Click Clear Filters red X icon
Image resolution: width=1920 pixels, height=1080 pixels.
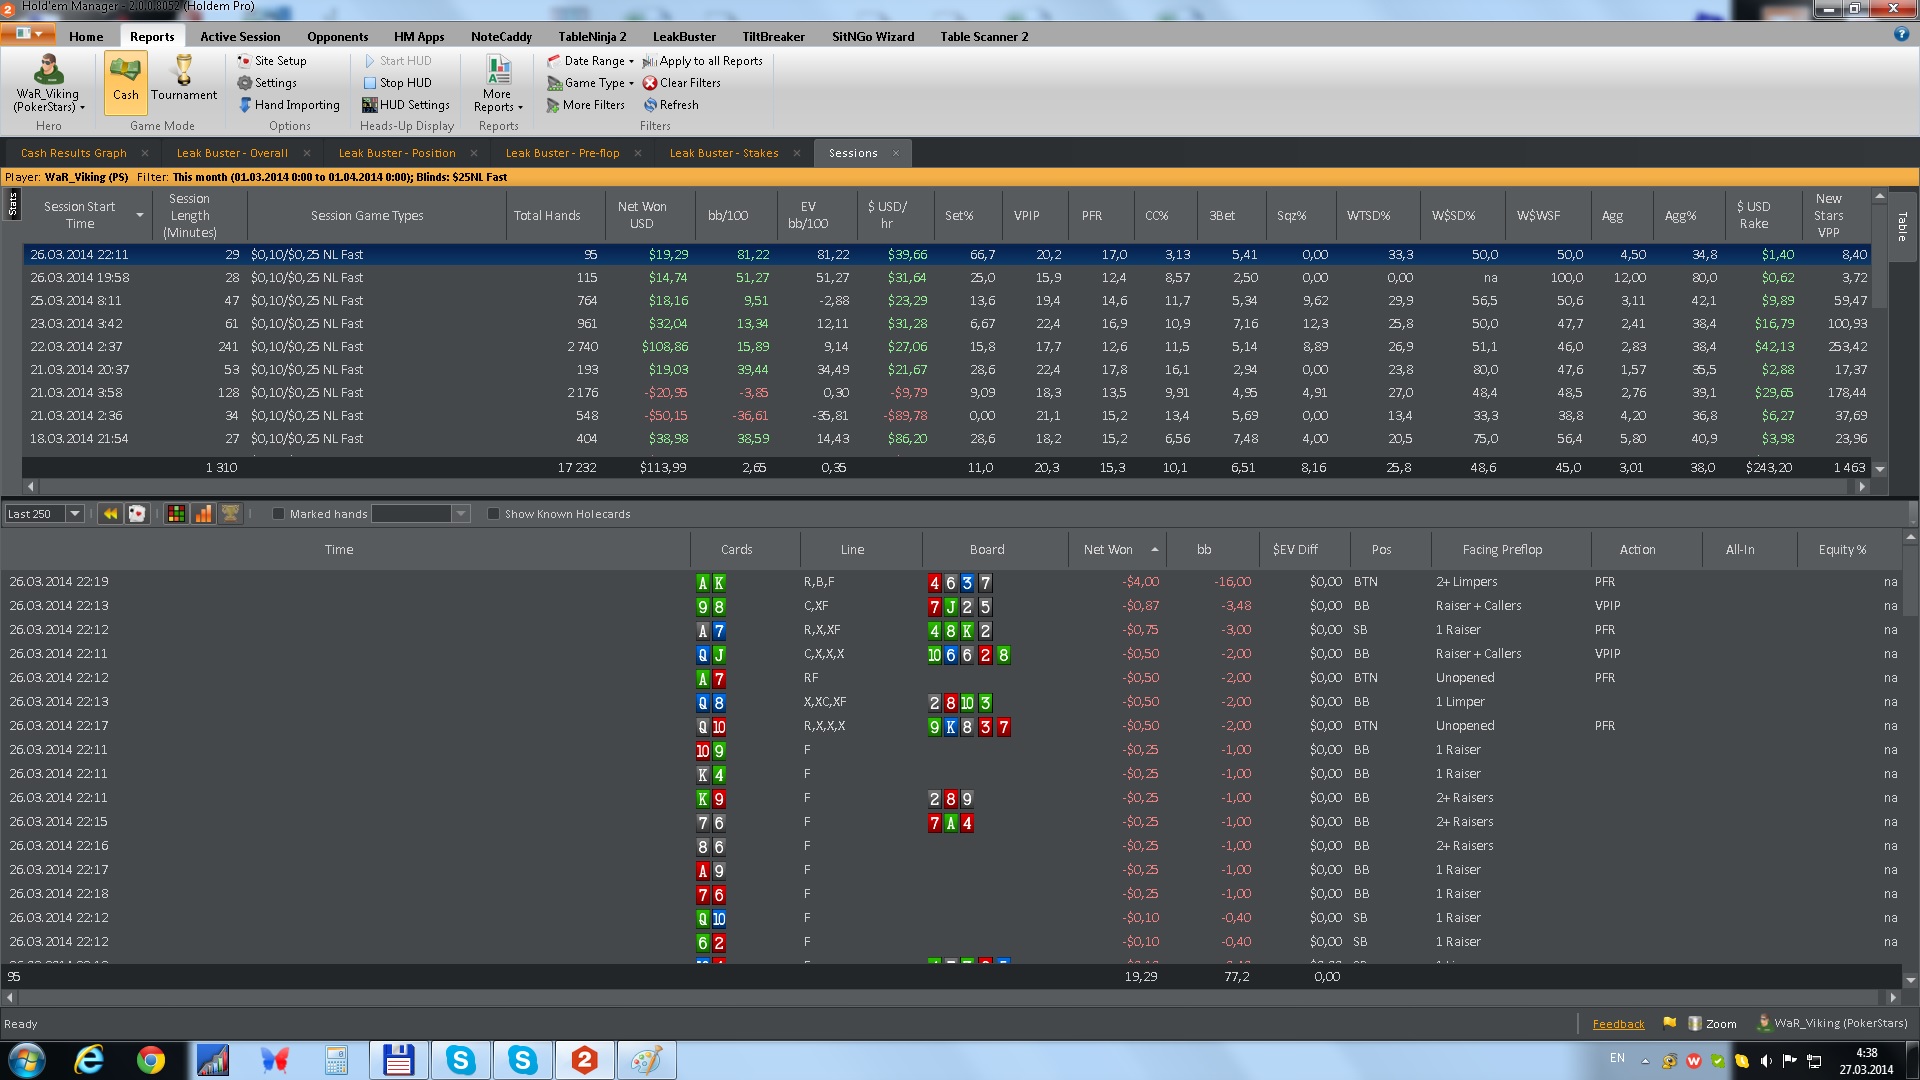[x=650, y=83]
